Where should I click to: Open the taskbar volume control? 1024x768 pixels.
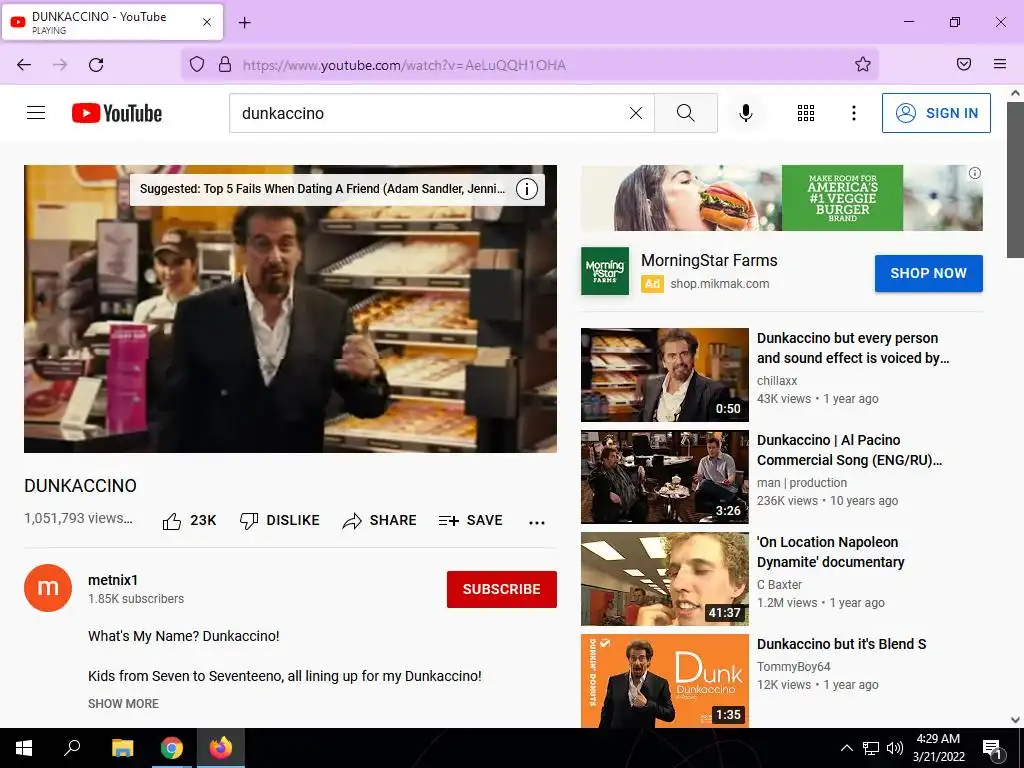pos(895,748)
